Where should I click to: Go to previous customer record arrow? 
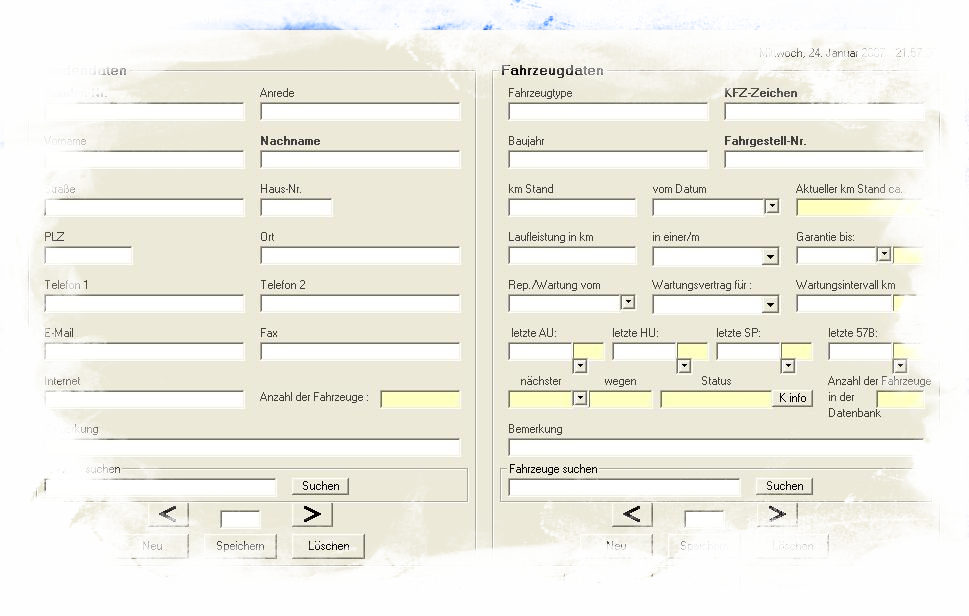[168, 514]
